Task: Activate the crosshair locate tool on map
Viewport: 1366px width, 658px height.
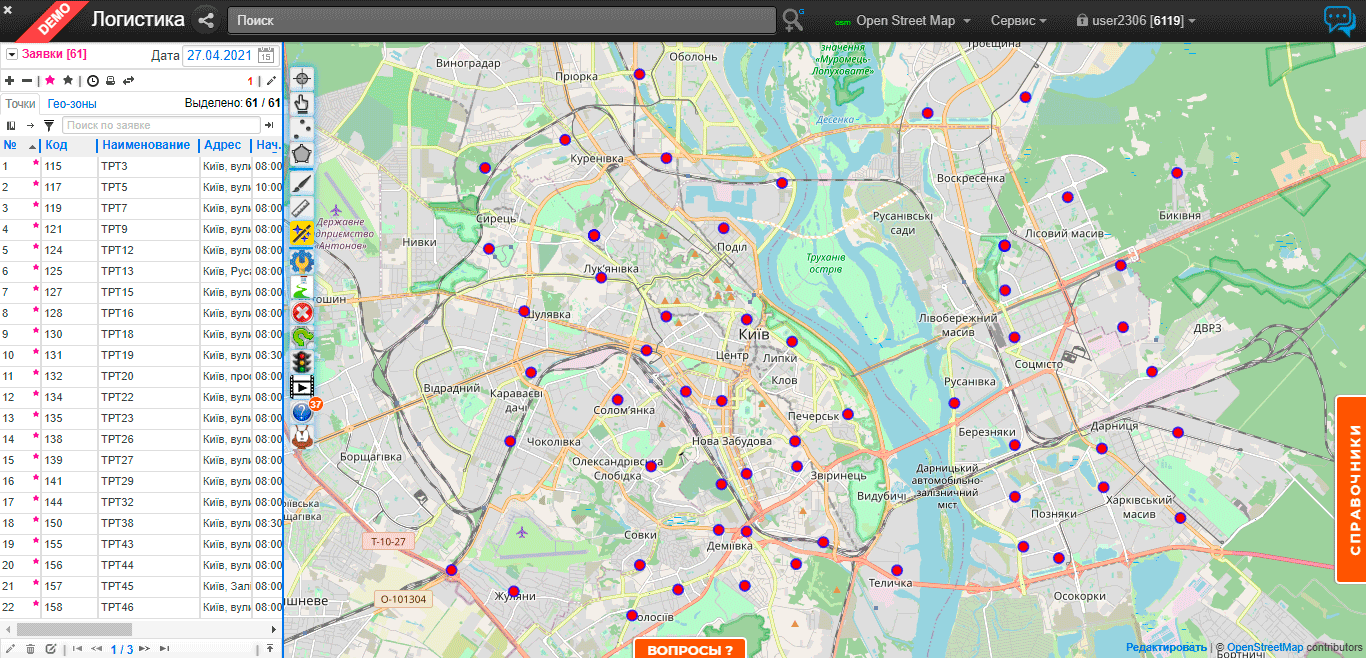Action: pos(301,78)
